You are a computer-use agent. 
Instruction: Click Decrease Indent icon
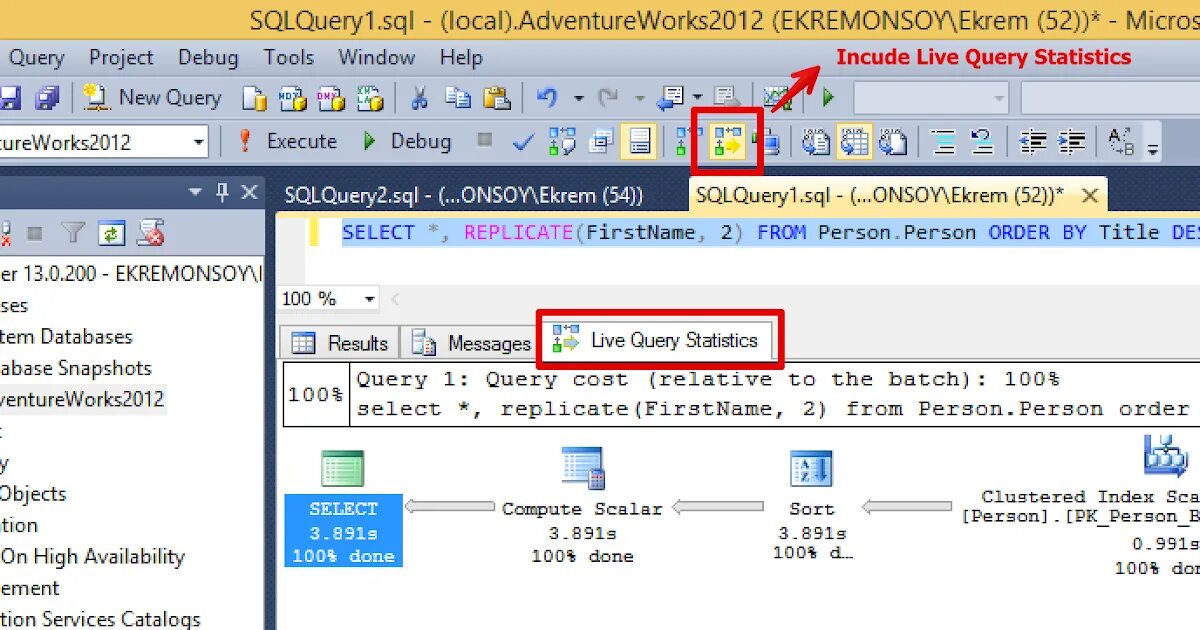pyautogui.click(x=1033, y=142)
